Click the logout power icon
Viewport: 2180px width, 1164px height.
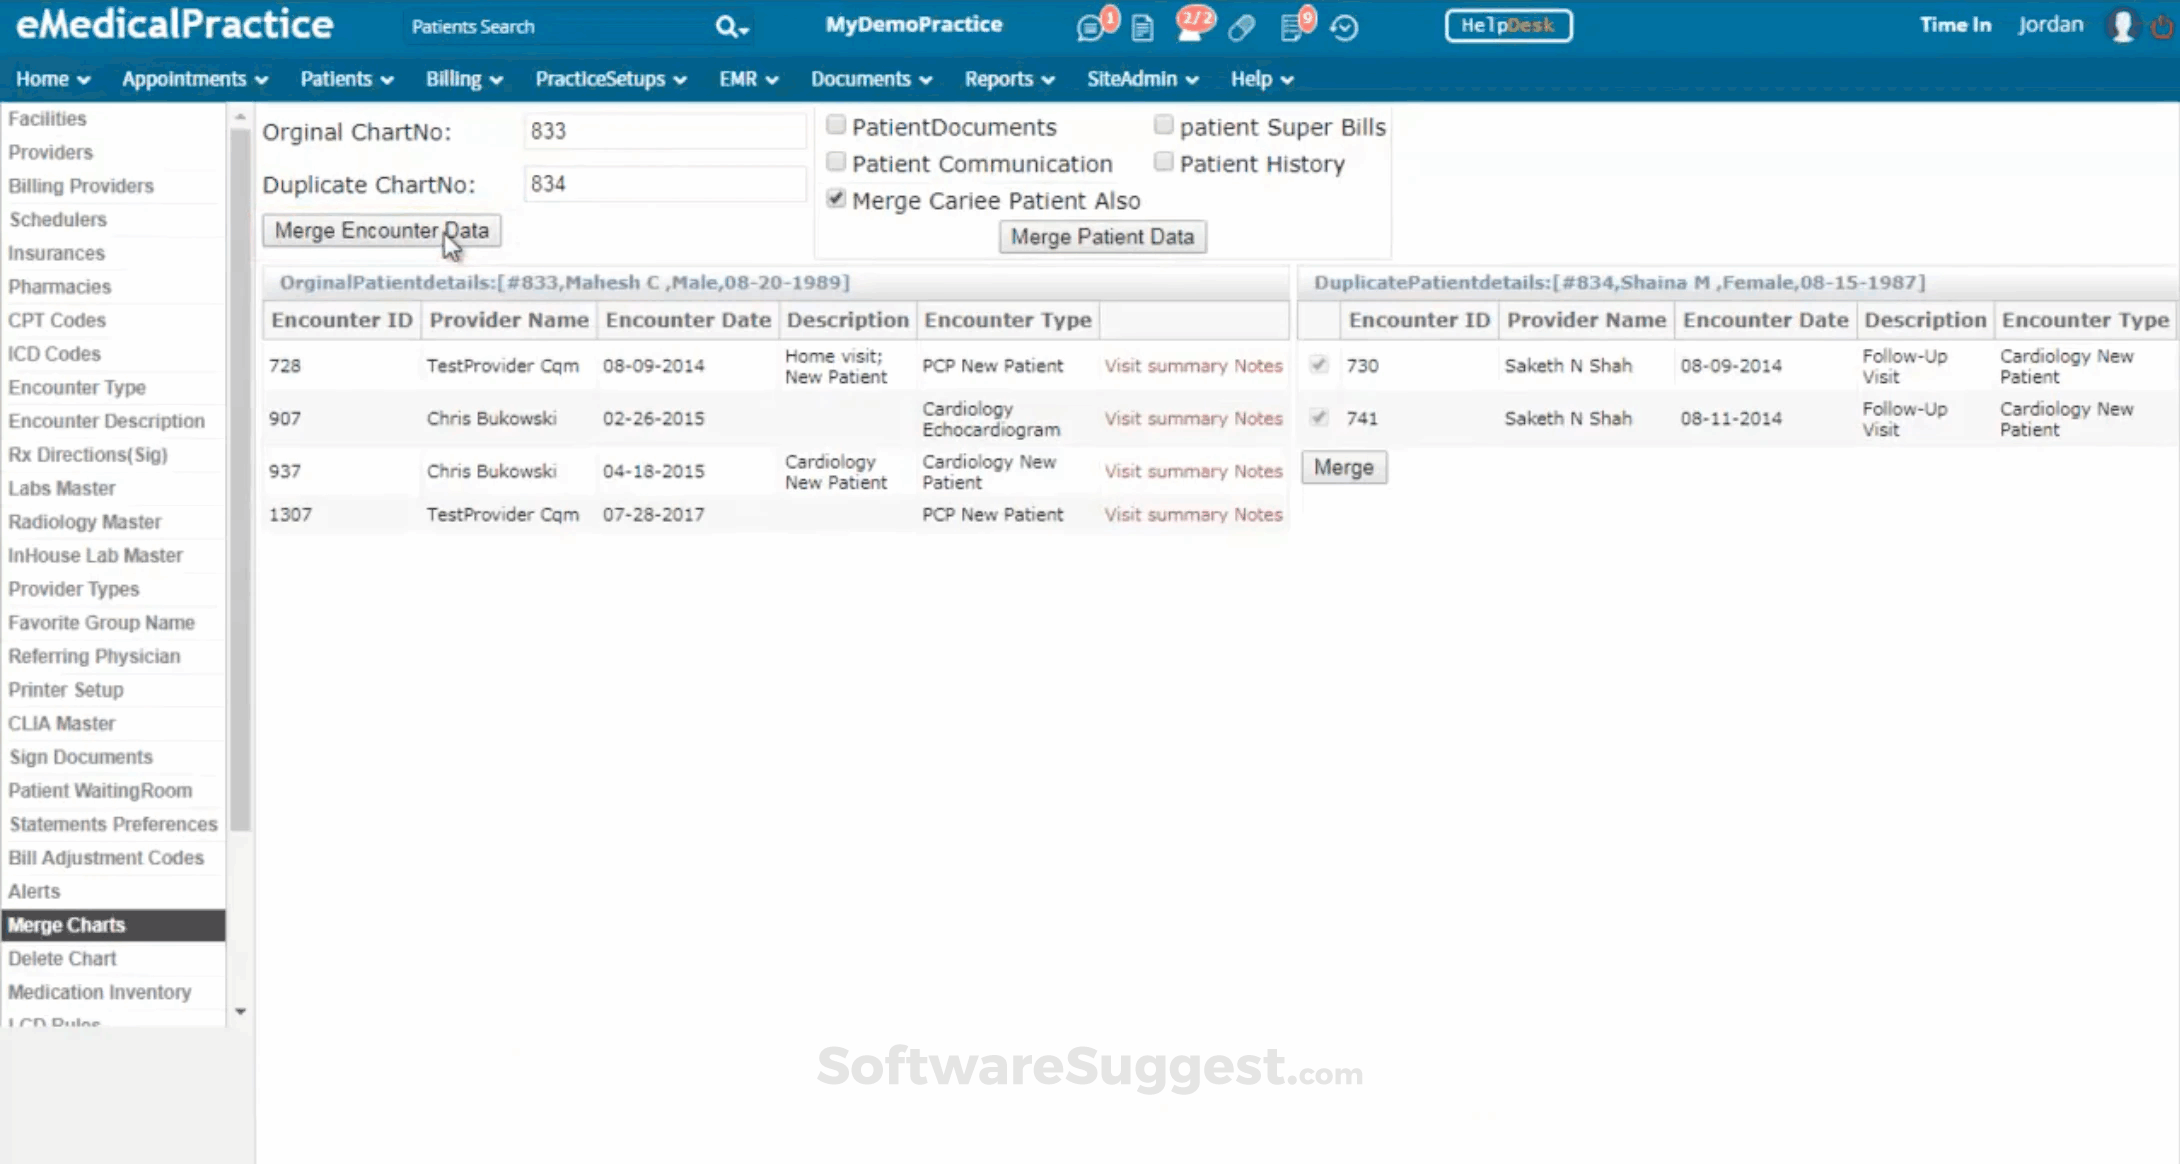[2163, 26]
